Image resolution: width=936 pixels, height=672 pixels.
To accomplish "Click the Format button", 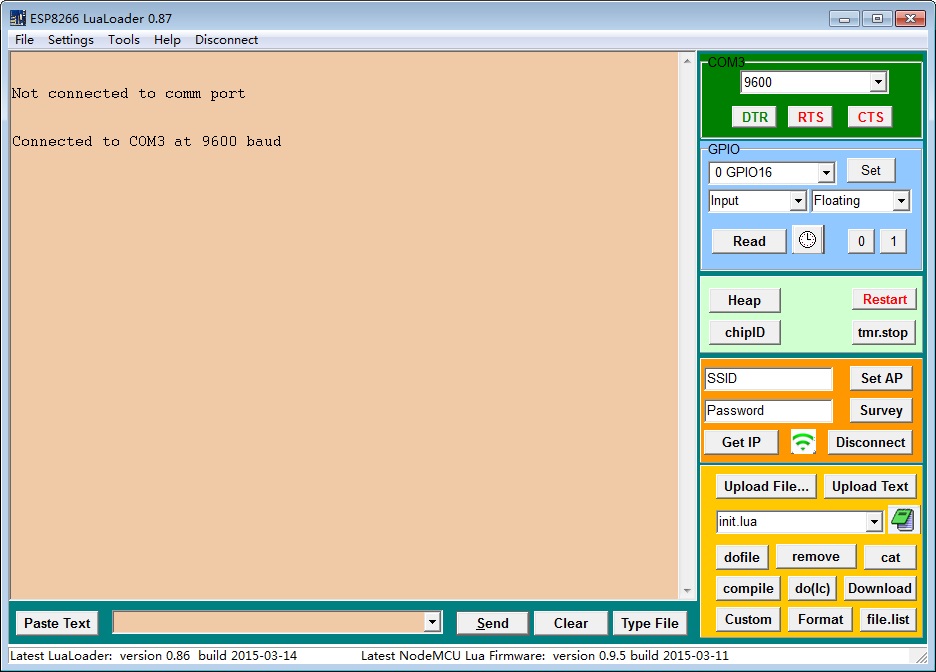I will tap(820, 619).
